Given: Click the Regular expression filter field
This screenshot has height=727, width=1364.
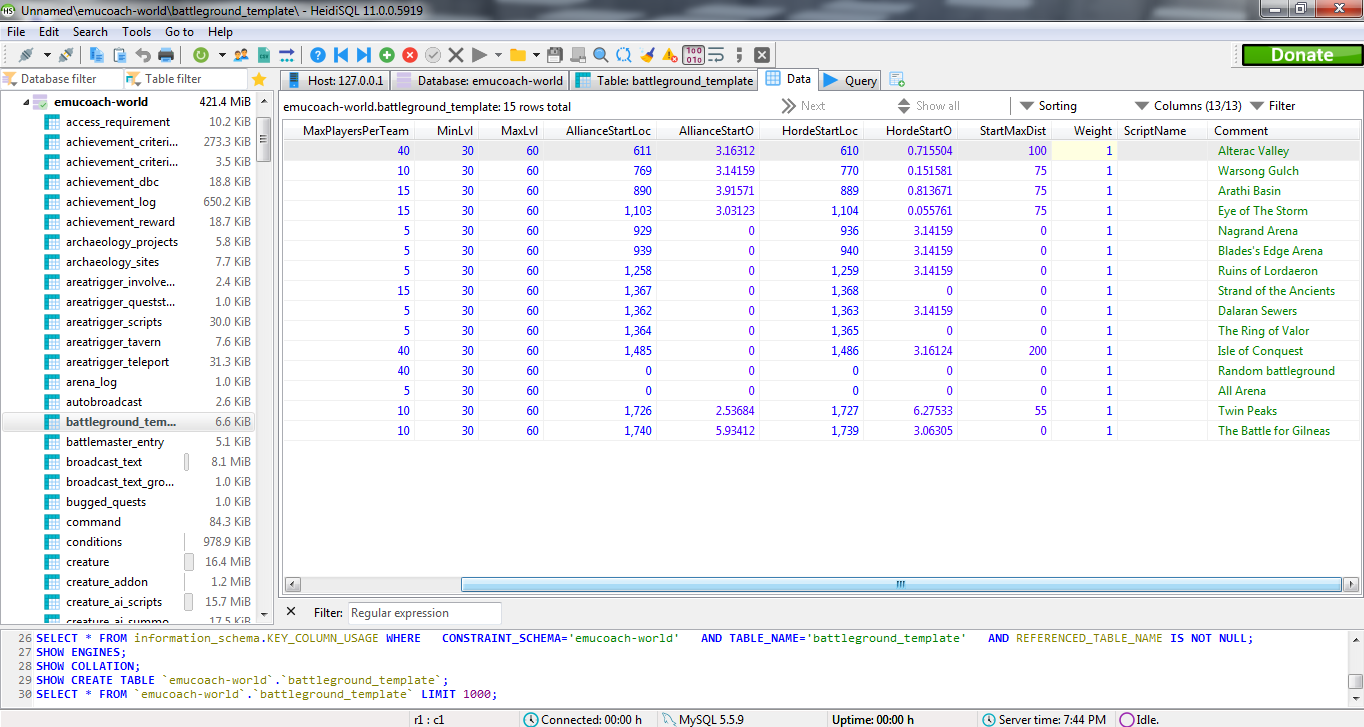Looking at the screenshot, I should [424, 613].
